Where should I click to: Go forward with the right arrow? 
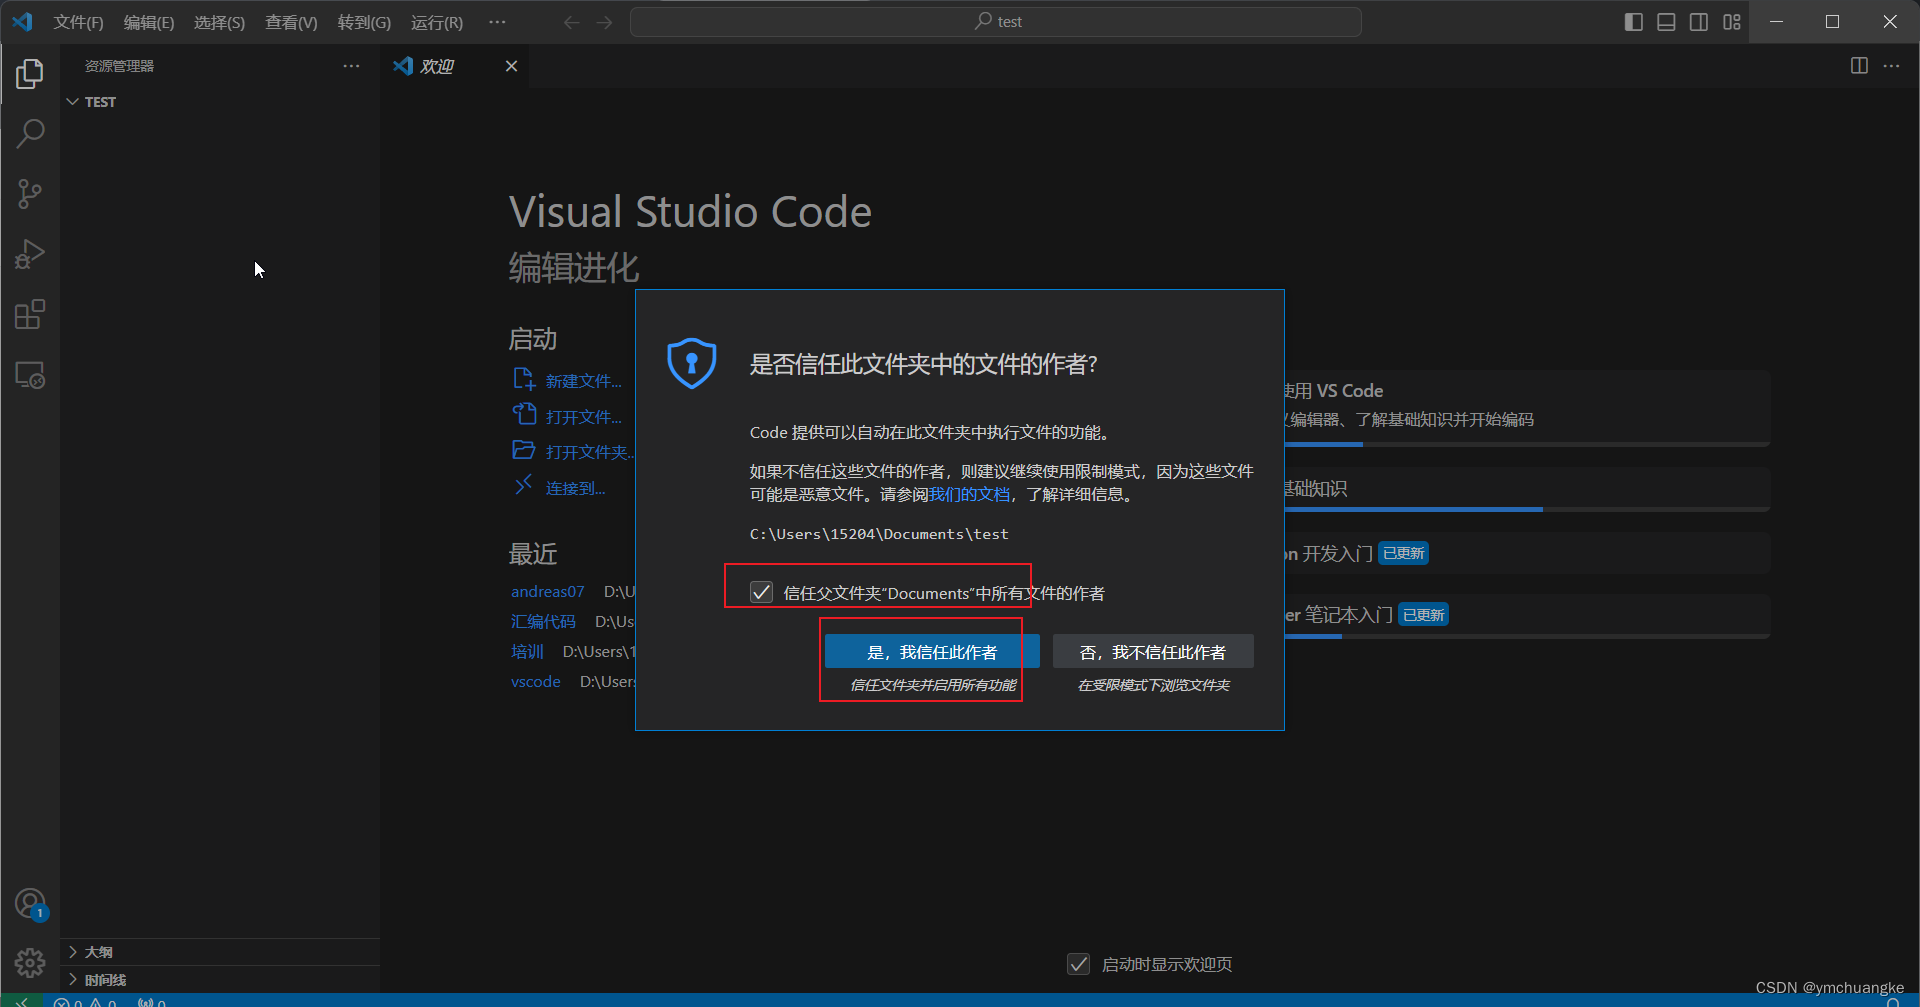pos(604,22)
